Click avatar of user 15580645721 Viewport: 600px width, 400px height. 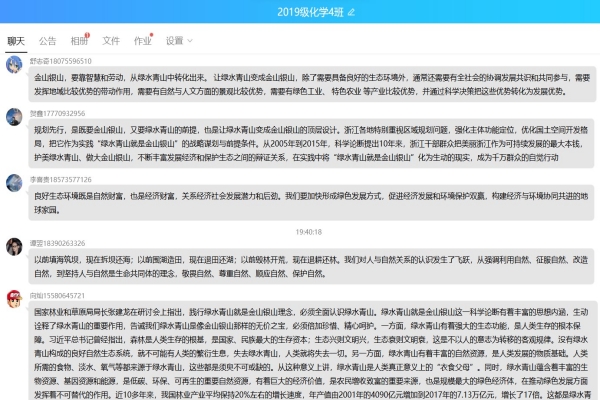[14, 300]
